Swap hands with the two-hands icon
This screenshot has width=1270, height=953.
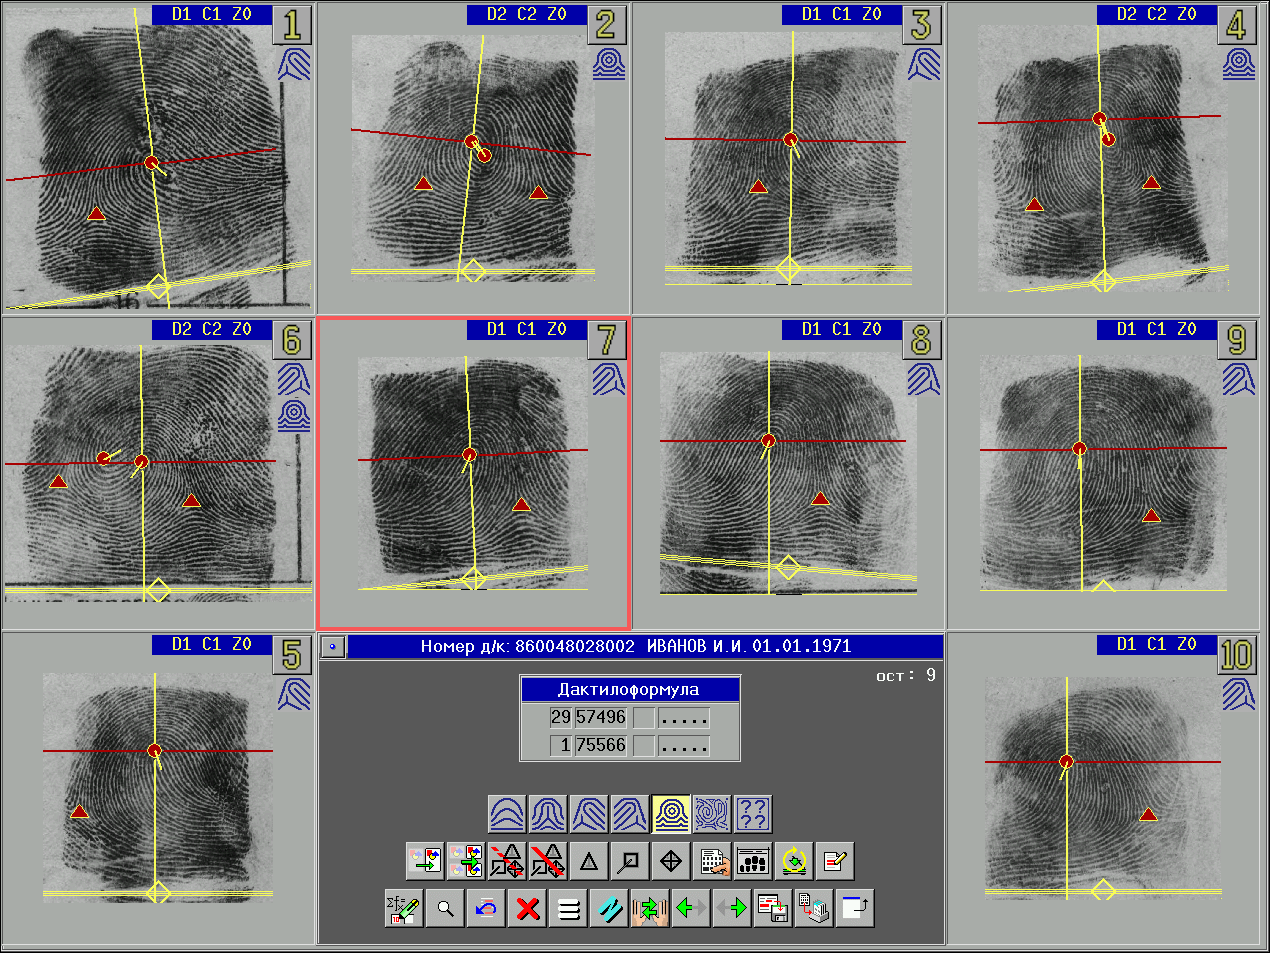[x=650, y=908]
